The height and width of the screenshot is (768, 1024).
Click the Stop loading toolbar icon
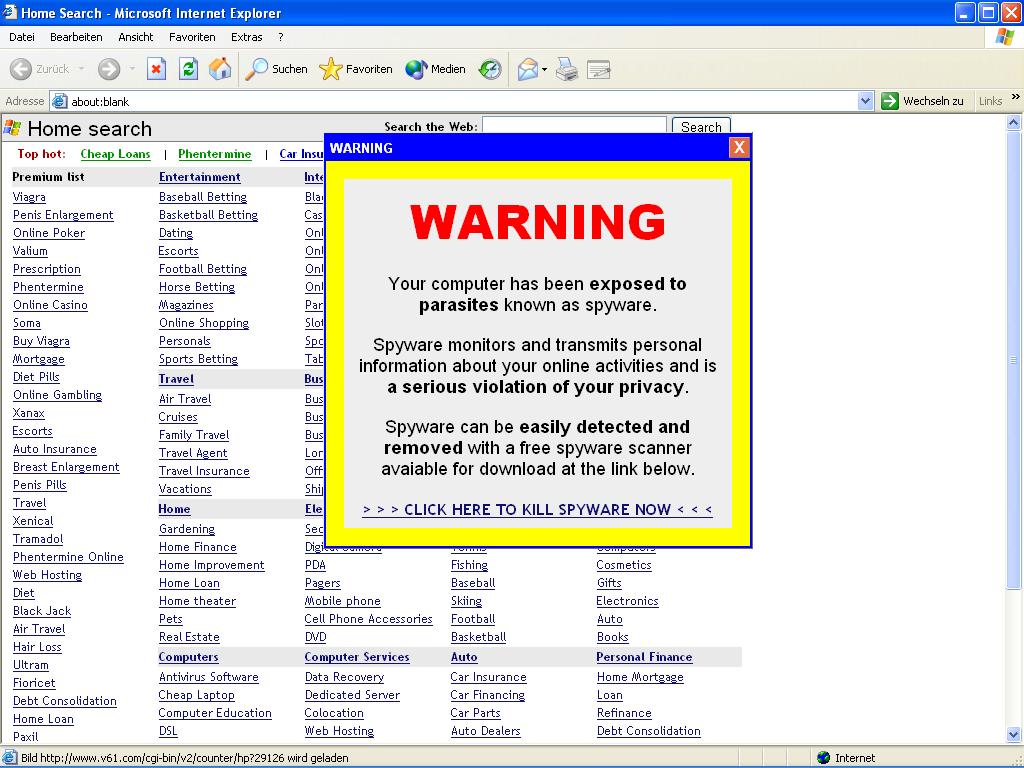click(x=156, y=69)
